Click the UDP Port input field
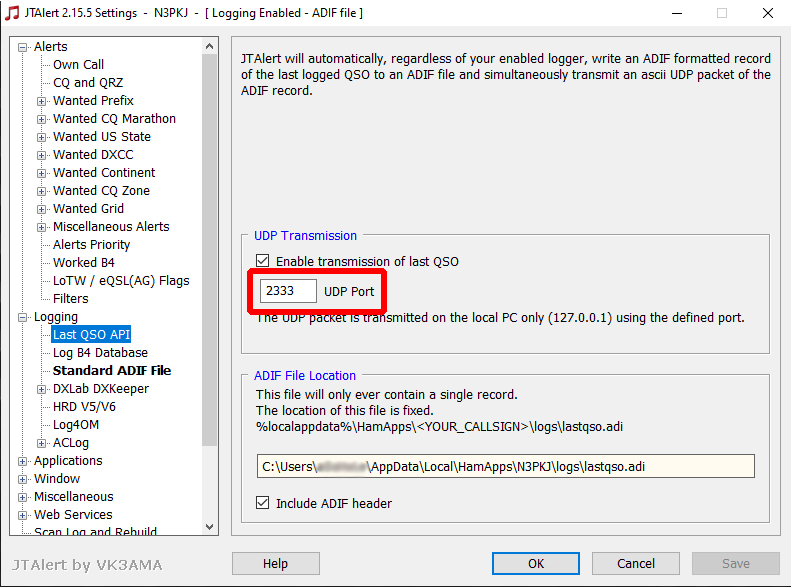Viewport: 792px width, 587px height. pos(288,291)
